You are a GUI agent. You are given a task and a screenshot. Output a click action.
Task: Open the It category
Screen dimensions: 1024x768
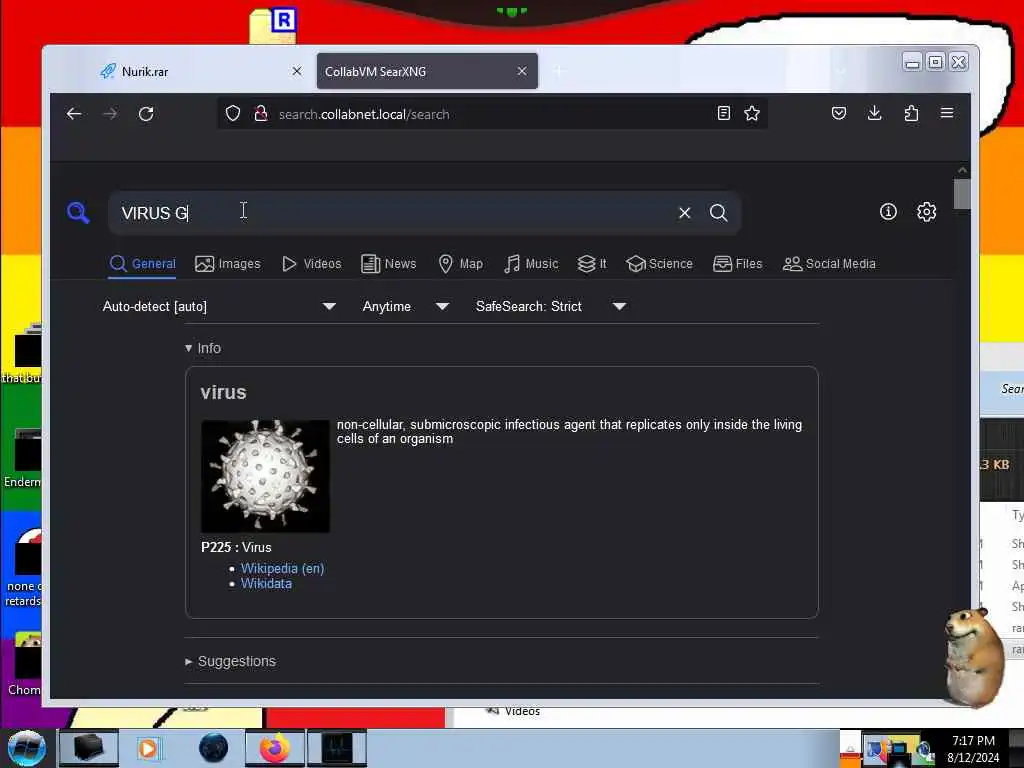point(592,264)
